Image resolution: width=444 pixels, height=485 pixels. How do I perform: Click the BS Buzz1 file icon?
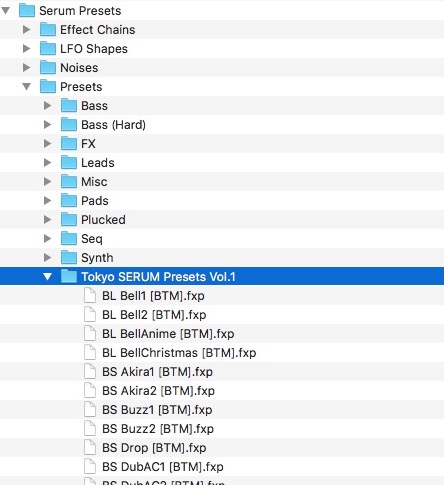pyautogui.click(x=90, y=410)
